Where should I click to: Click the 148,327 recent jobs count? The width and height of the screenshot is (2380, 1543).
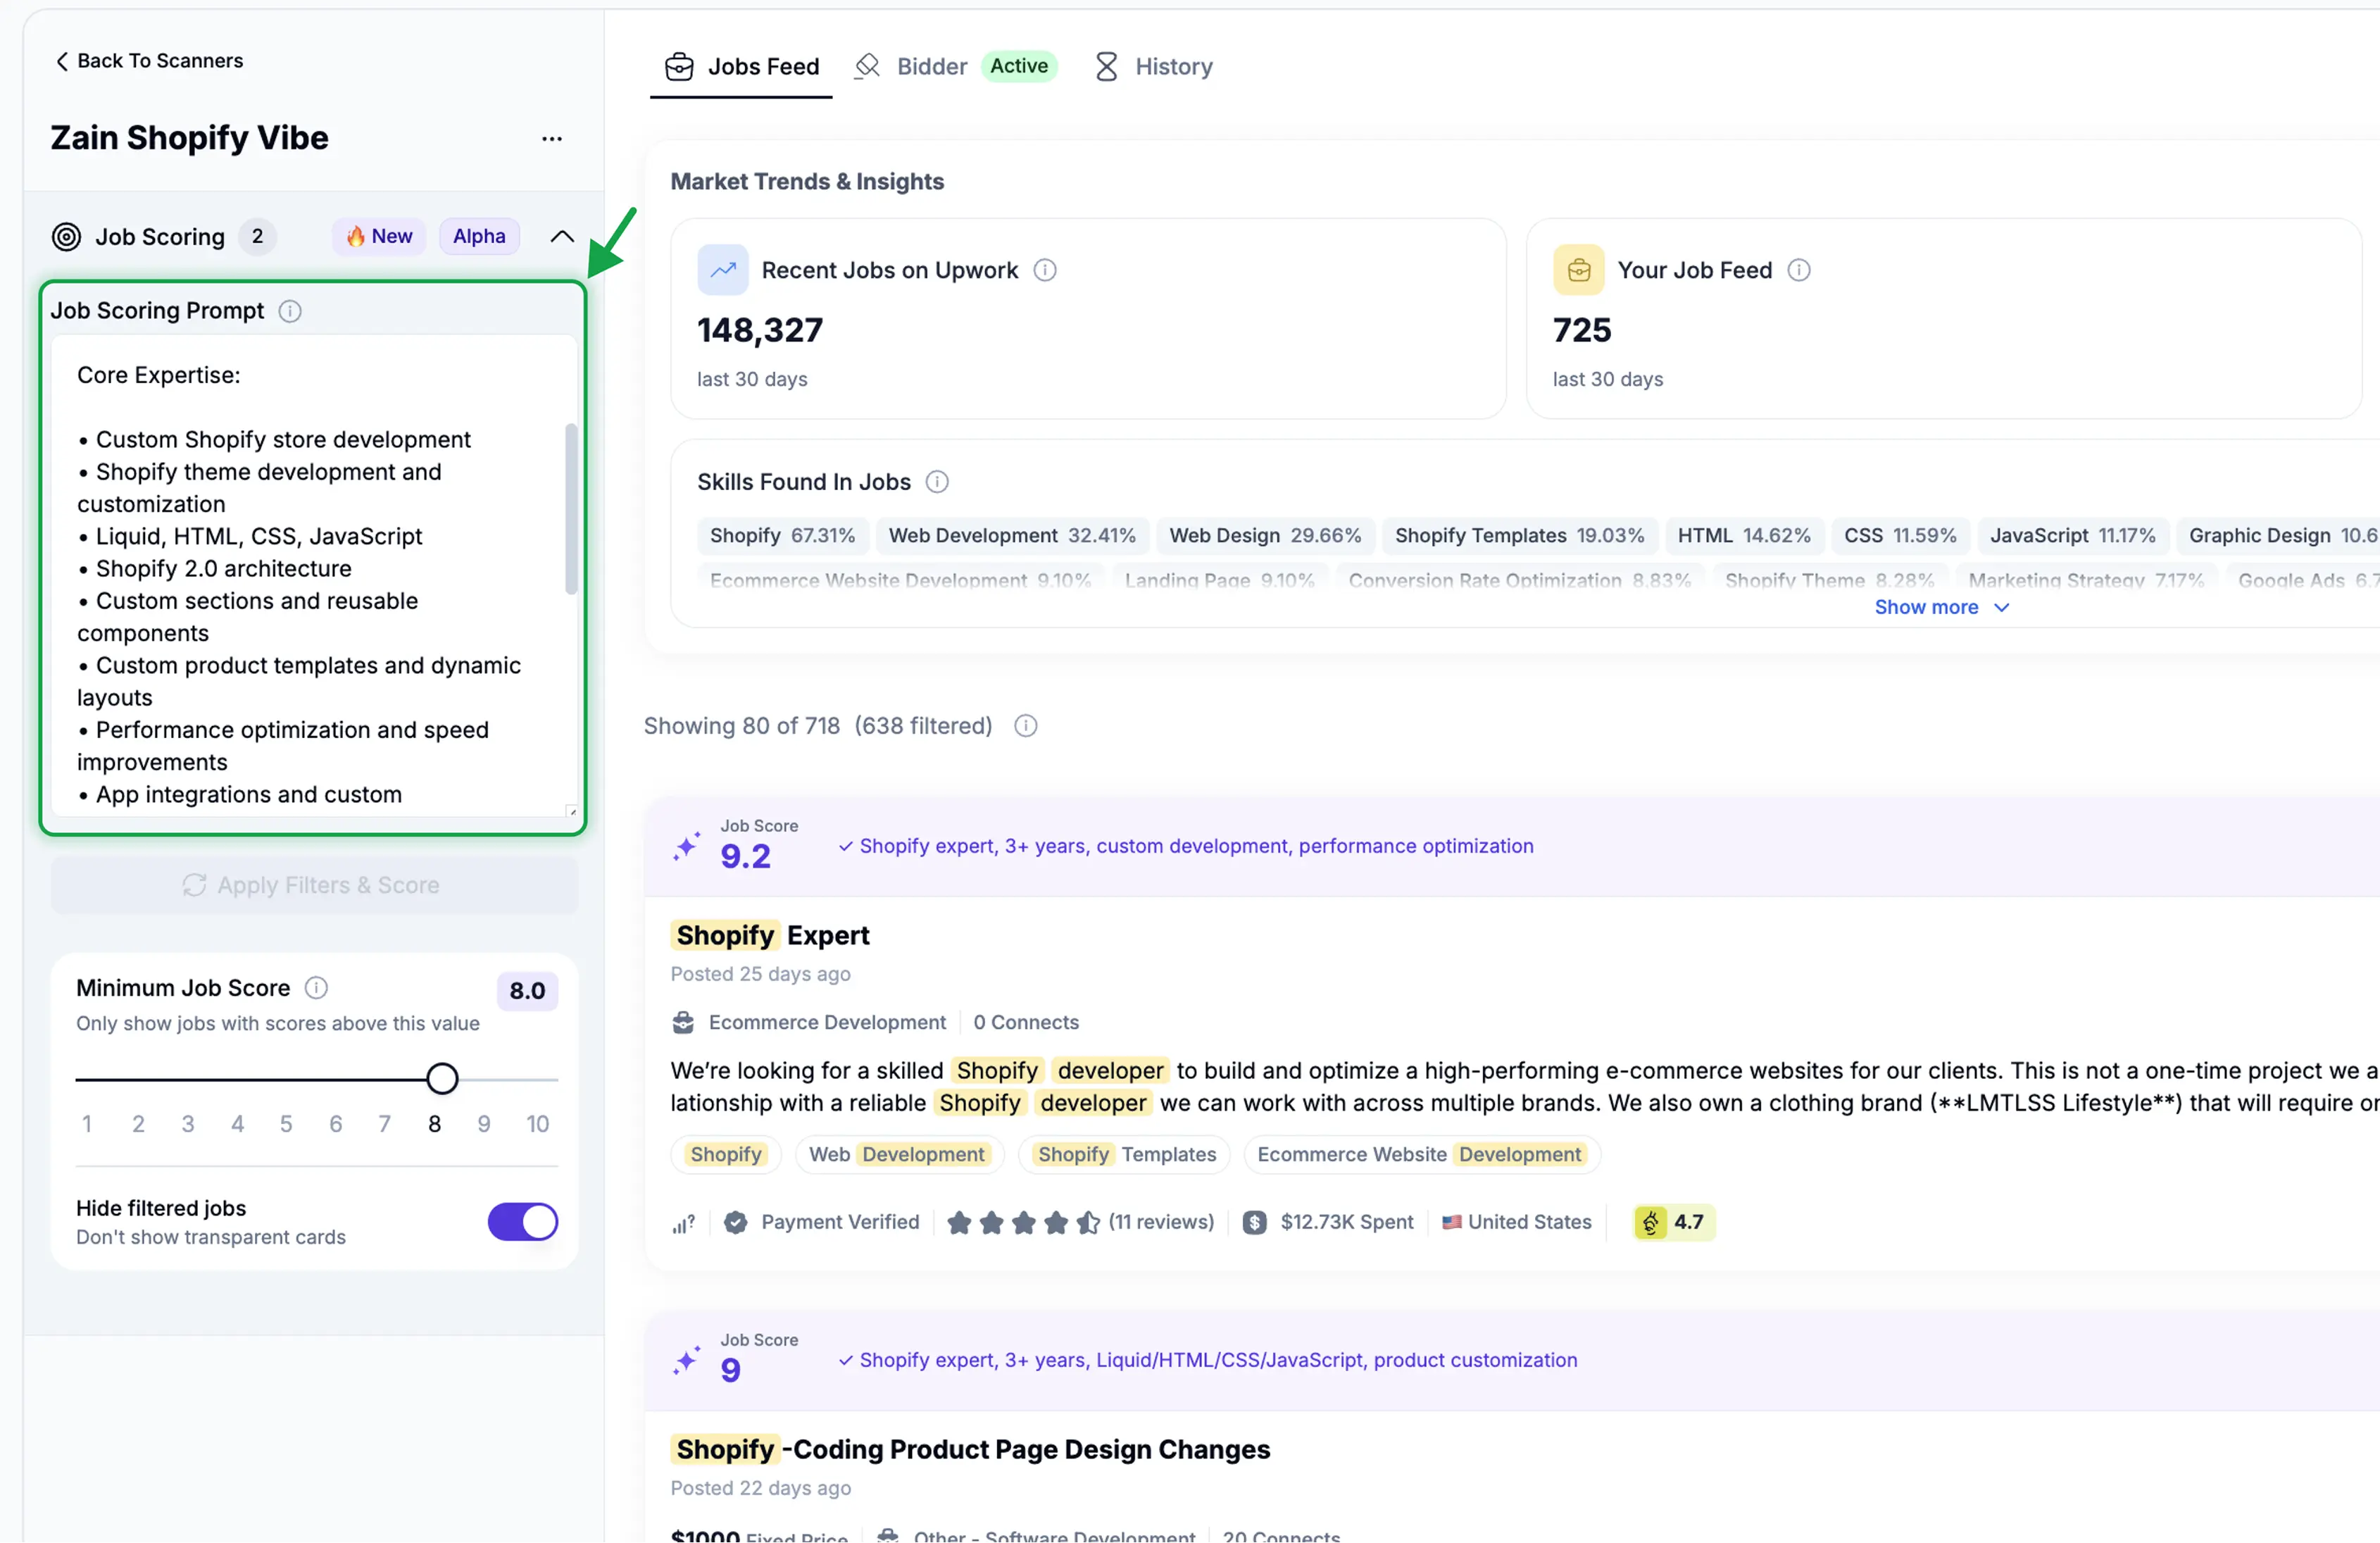[760, 331]
